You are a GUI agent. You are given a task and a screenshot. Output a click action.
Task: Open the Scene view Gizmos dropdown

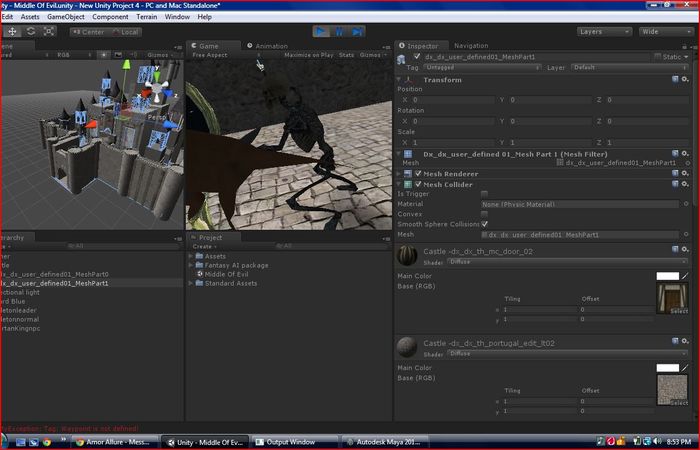[x=160, y=55]
